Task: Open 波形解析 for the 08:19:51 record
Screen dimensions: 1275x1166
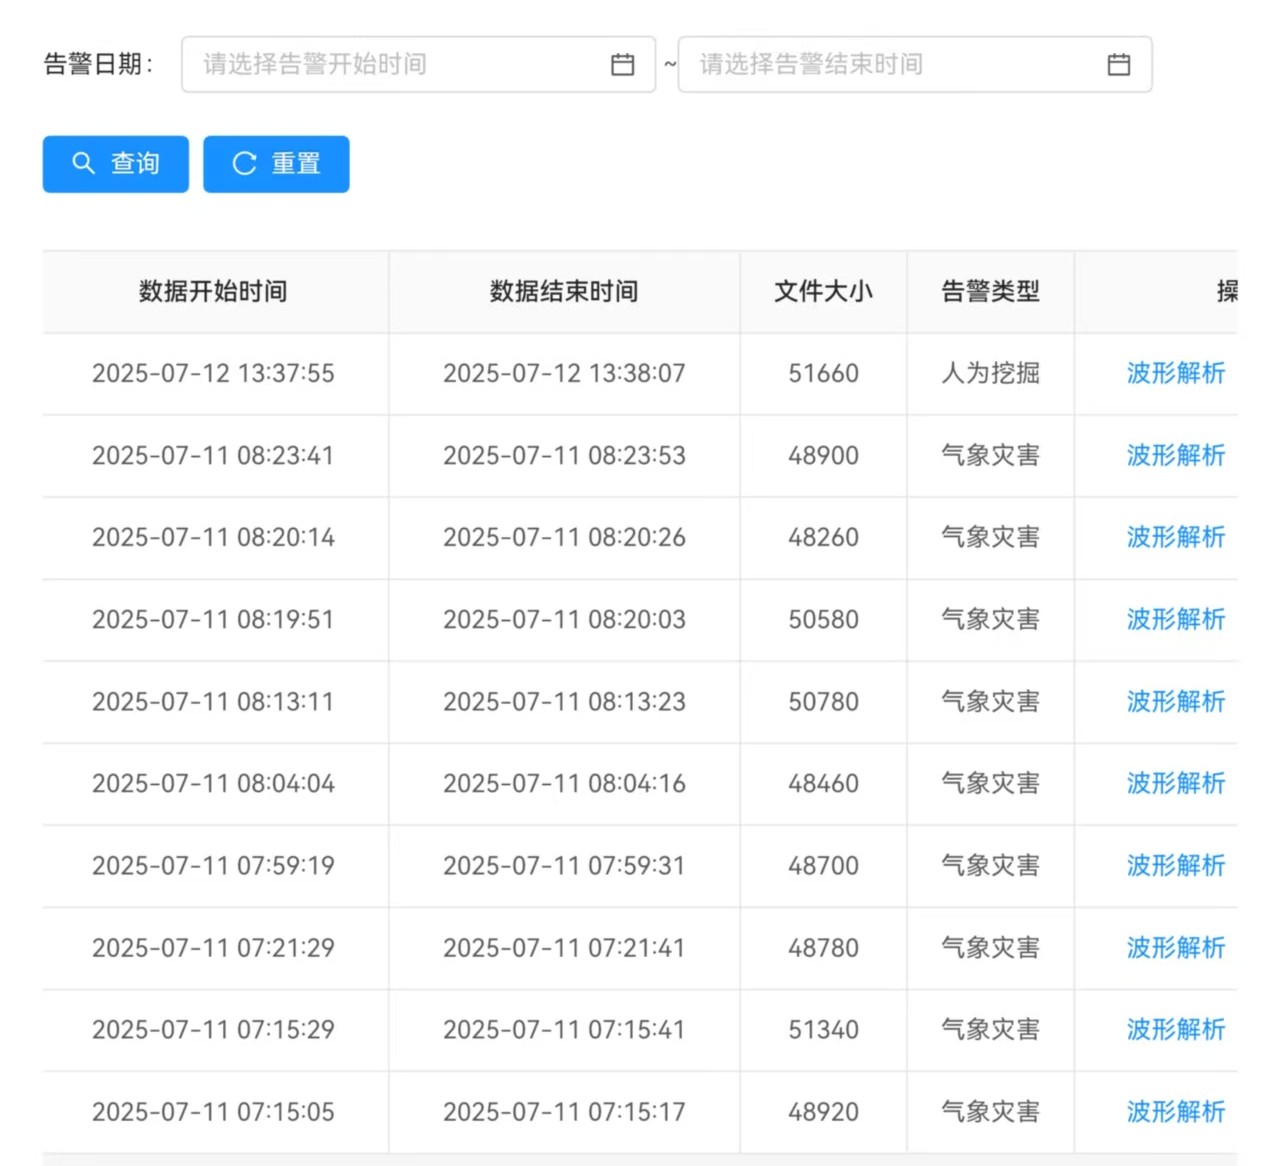Action: click(x=1176, y=619)
